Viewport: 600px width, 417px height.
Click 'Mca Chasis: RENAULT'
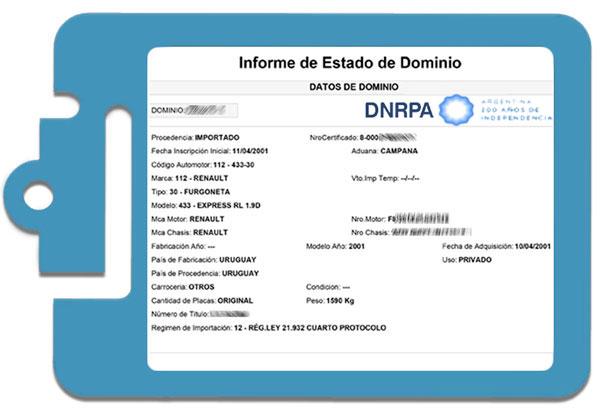click(x=189, y=233)
